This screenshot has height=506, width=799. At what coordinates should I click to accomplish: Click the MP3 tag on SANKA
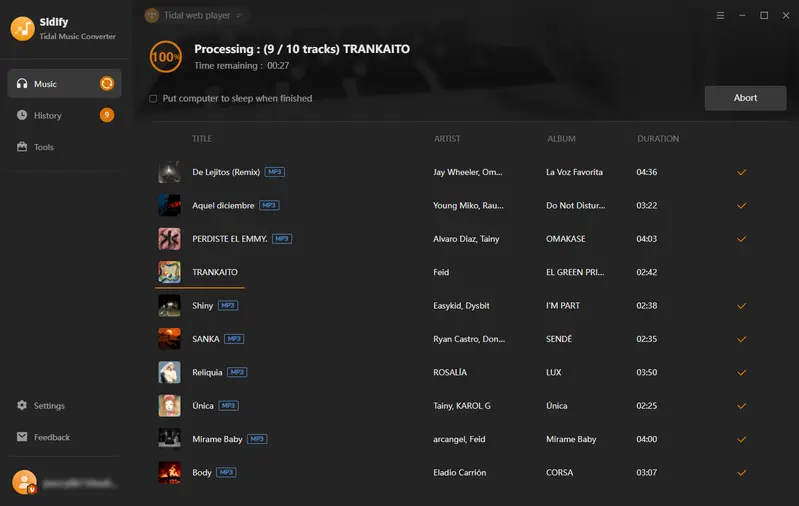[234, 339]
